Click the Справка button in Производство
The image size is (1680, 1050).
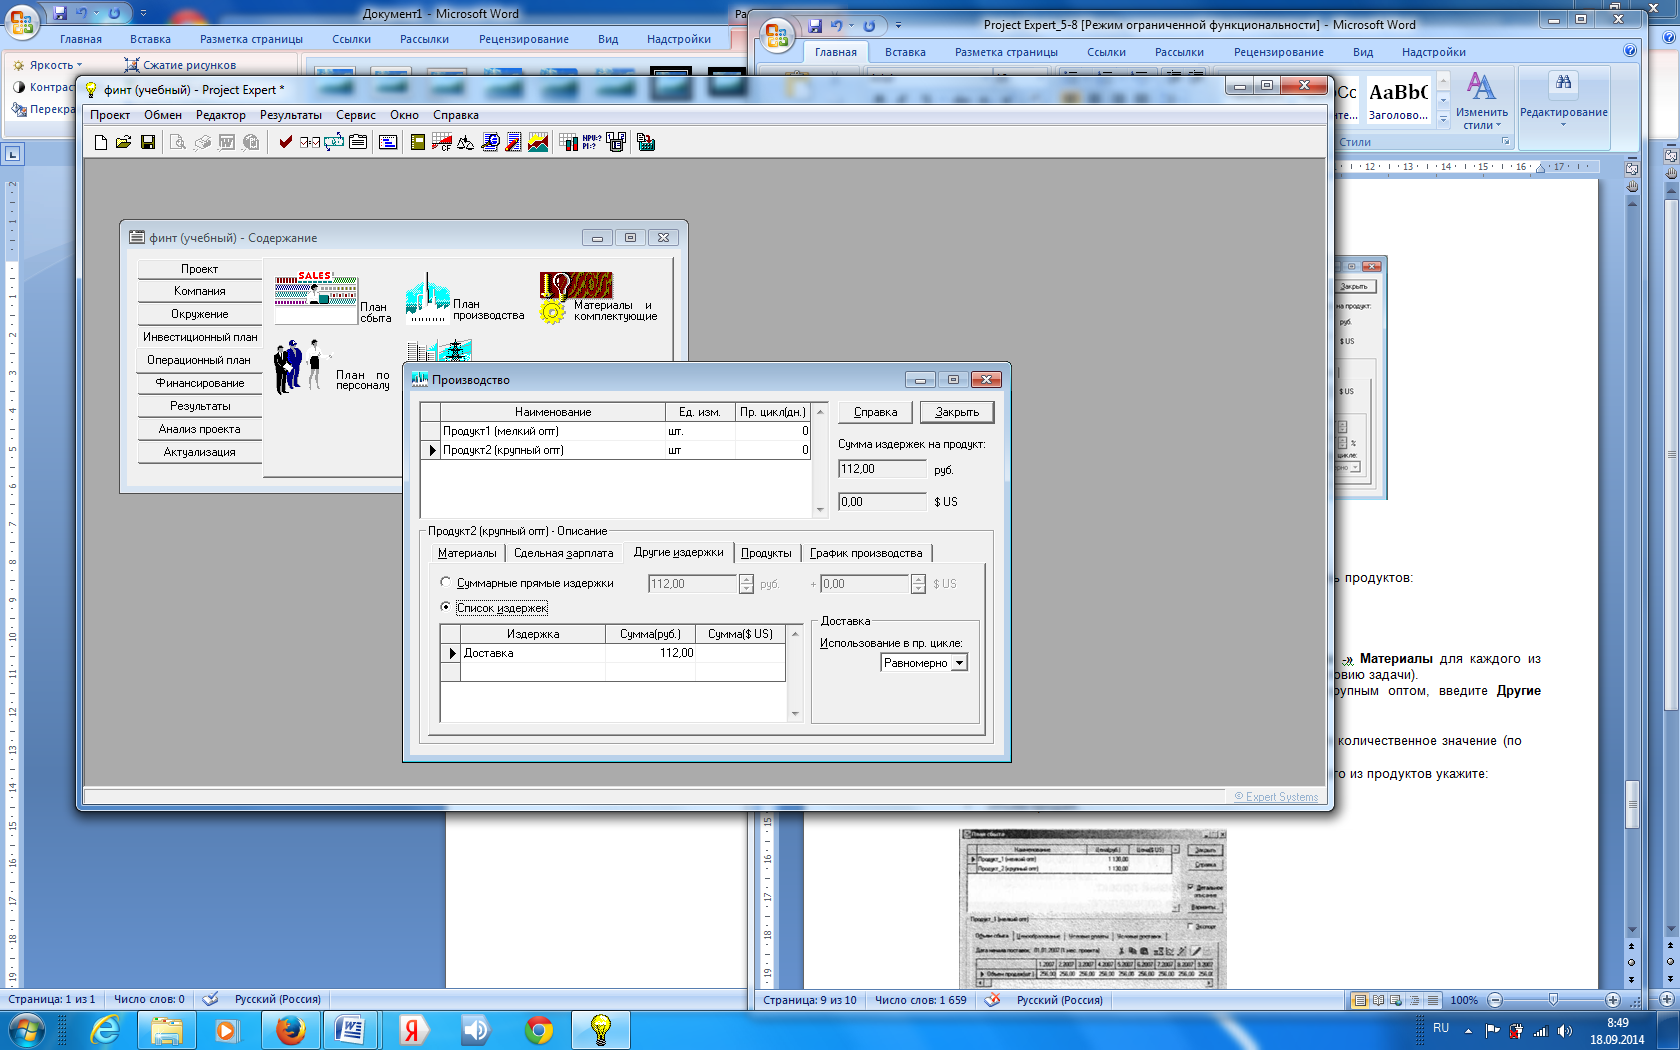coord(875,412)
